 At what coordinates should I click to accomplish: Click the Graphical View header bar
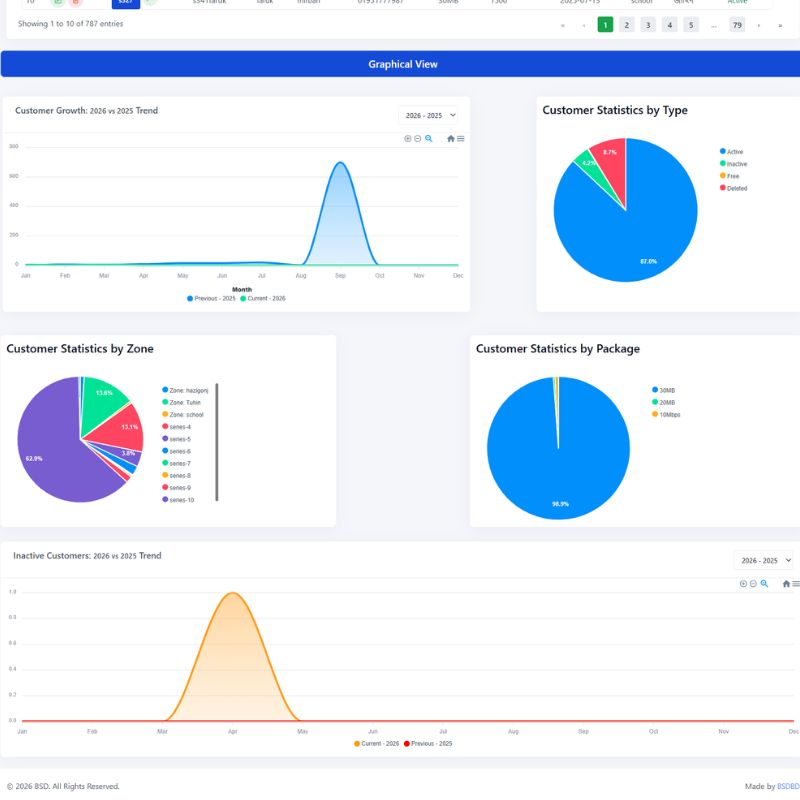[x=401, y=64]
